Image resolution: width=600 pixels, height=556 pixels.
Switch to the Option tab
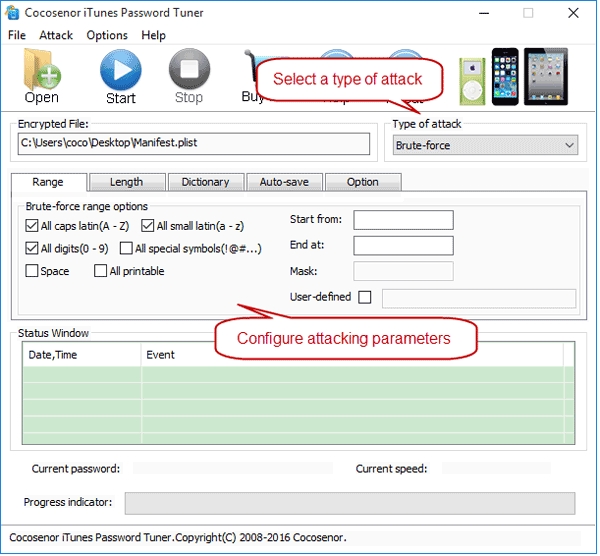[x=363, y=182]
